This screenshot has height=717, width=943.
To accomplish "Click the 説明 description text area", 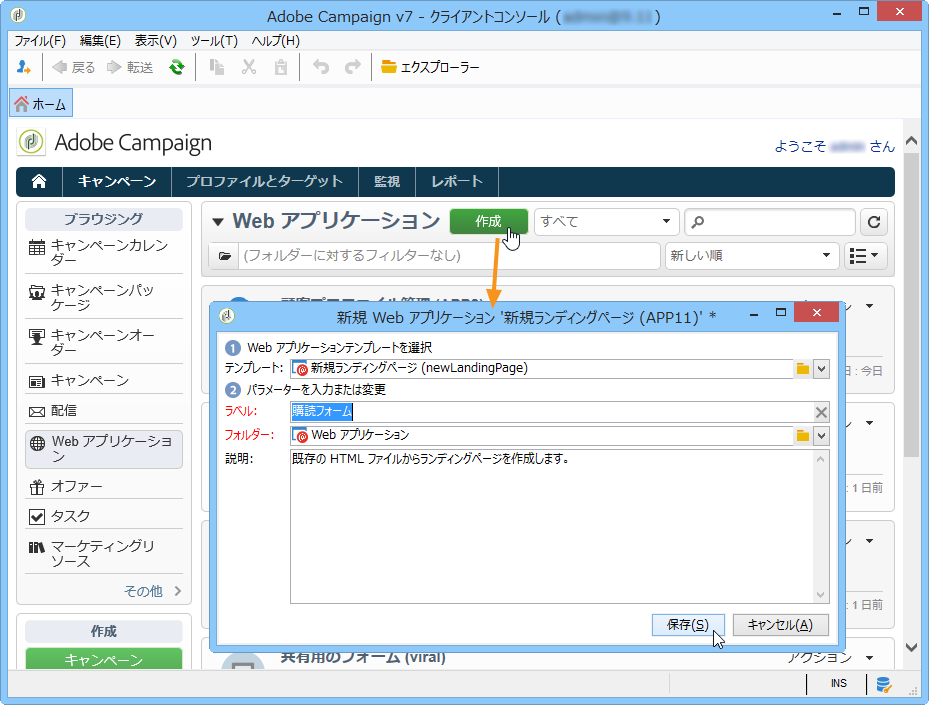I will click(x=551, y=526).
